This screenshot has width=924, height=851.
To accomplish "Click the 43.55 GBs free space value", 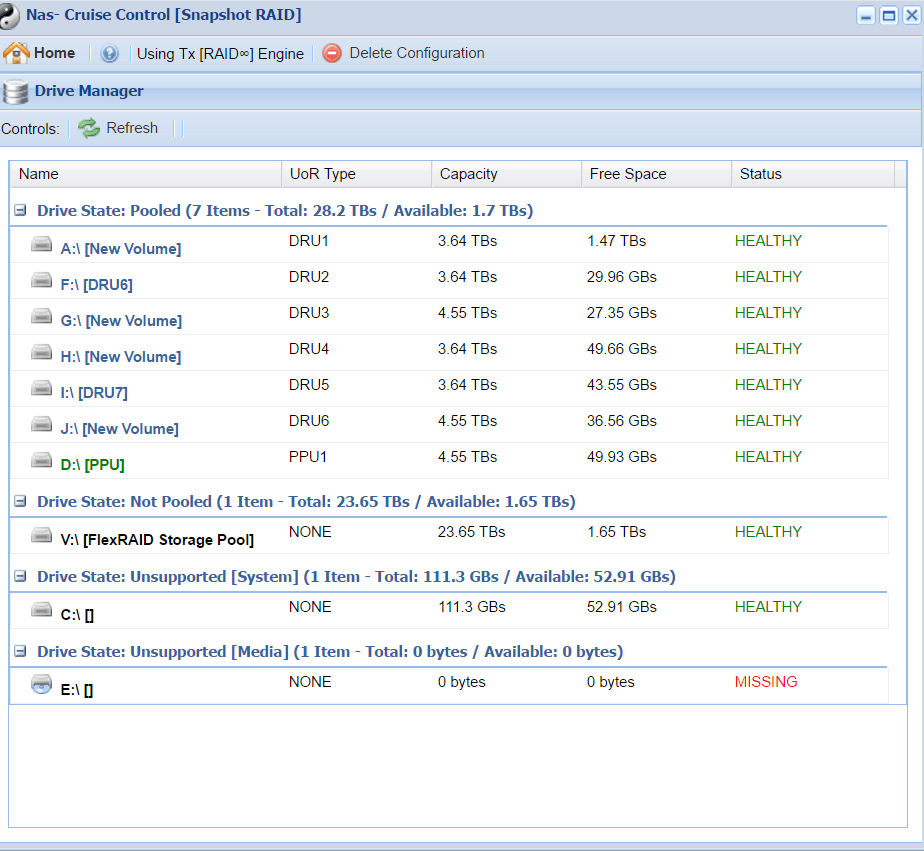I will coord(622,385).
